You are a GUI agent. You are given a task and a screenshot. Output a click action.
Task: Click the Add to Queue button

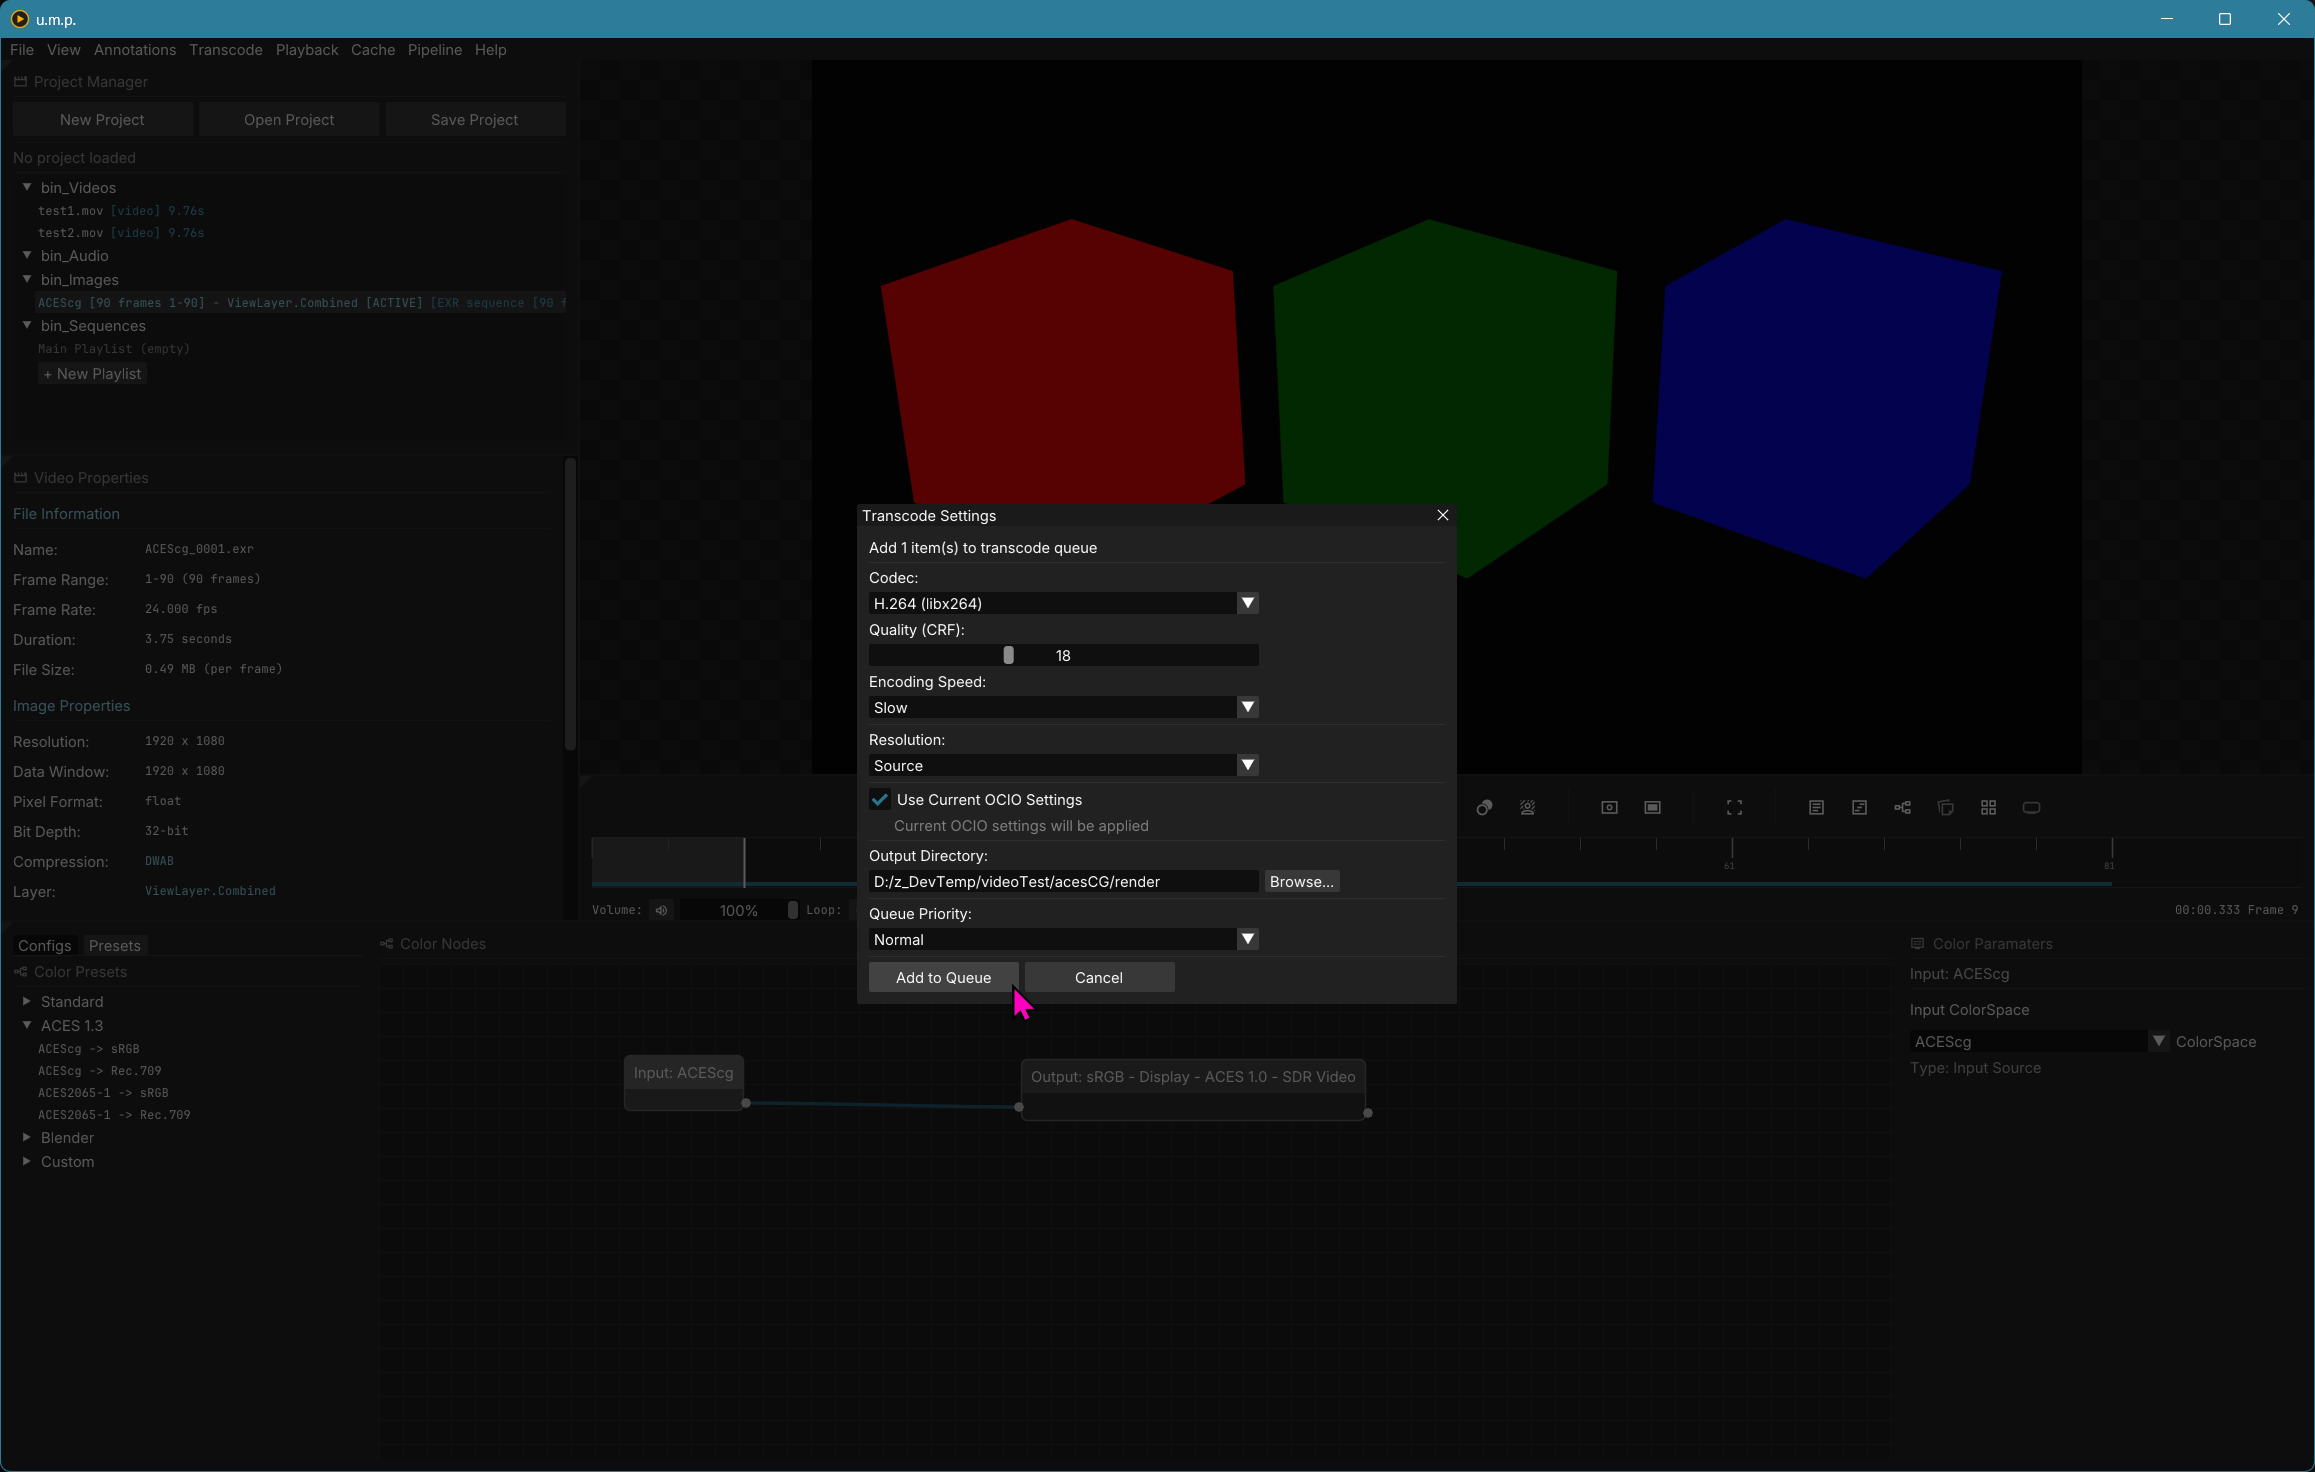tap(943, 977)
